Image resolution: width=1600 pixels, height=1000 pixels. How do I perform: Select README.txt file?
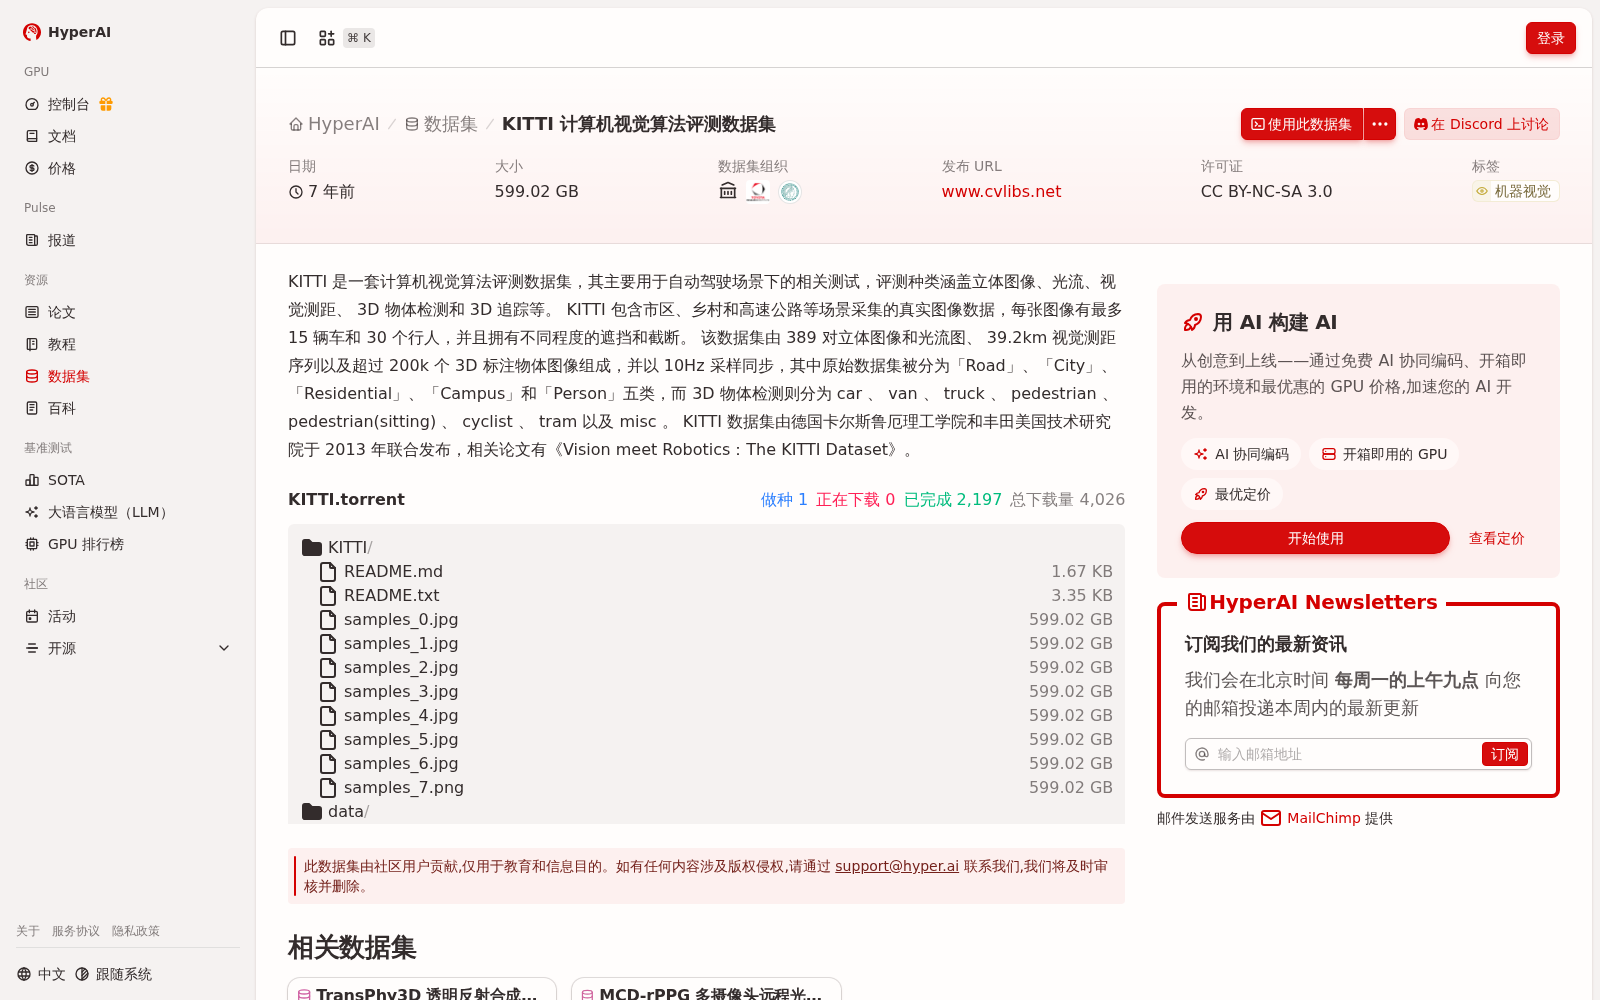pyautogui.click(x=391, y=595)
